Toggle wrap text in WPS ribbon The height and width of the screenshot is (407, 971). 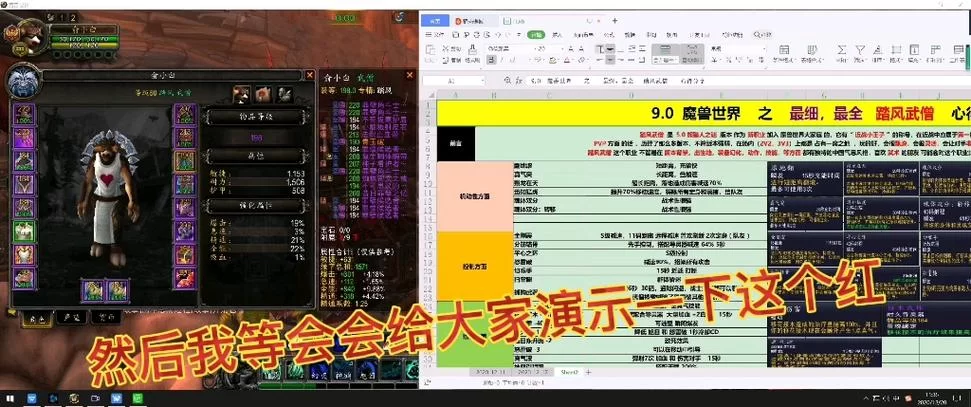coord(691,53)
